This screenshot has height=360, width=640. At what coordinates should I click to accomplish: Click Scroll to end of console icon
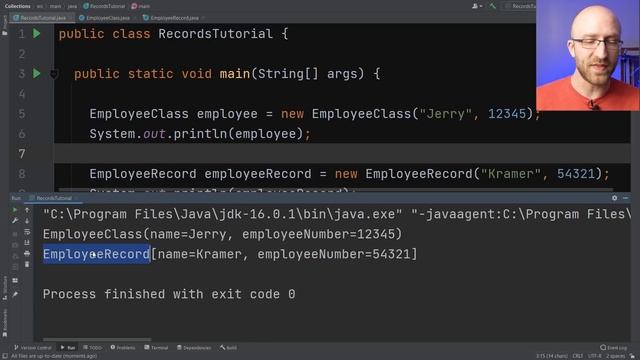pyautogui.click(x=27, y=243)
